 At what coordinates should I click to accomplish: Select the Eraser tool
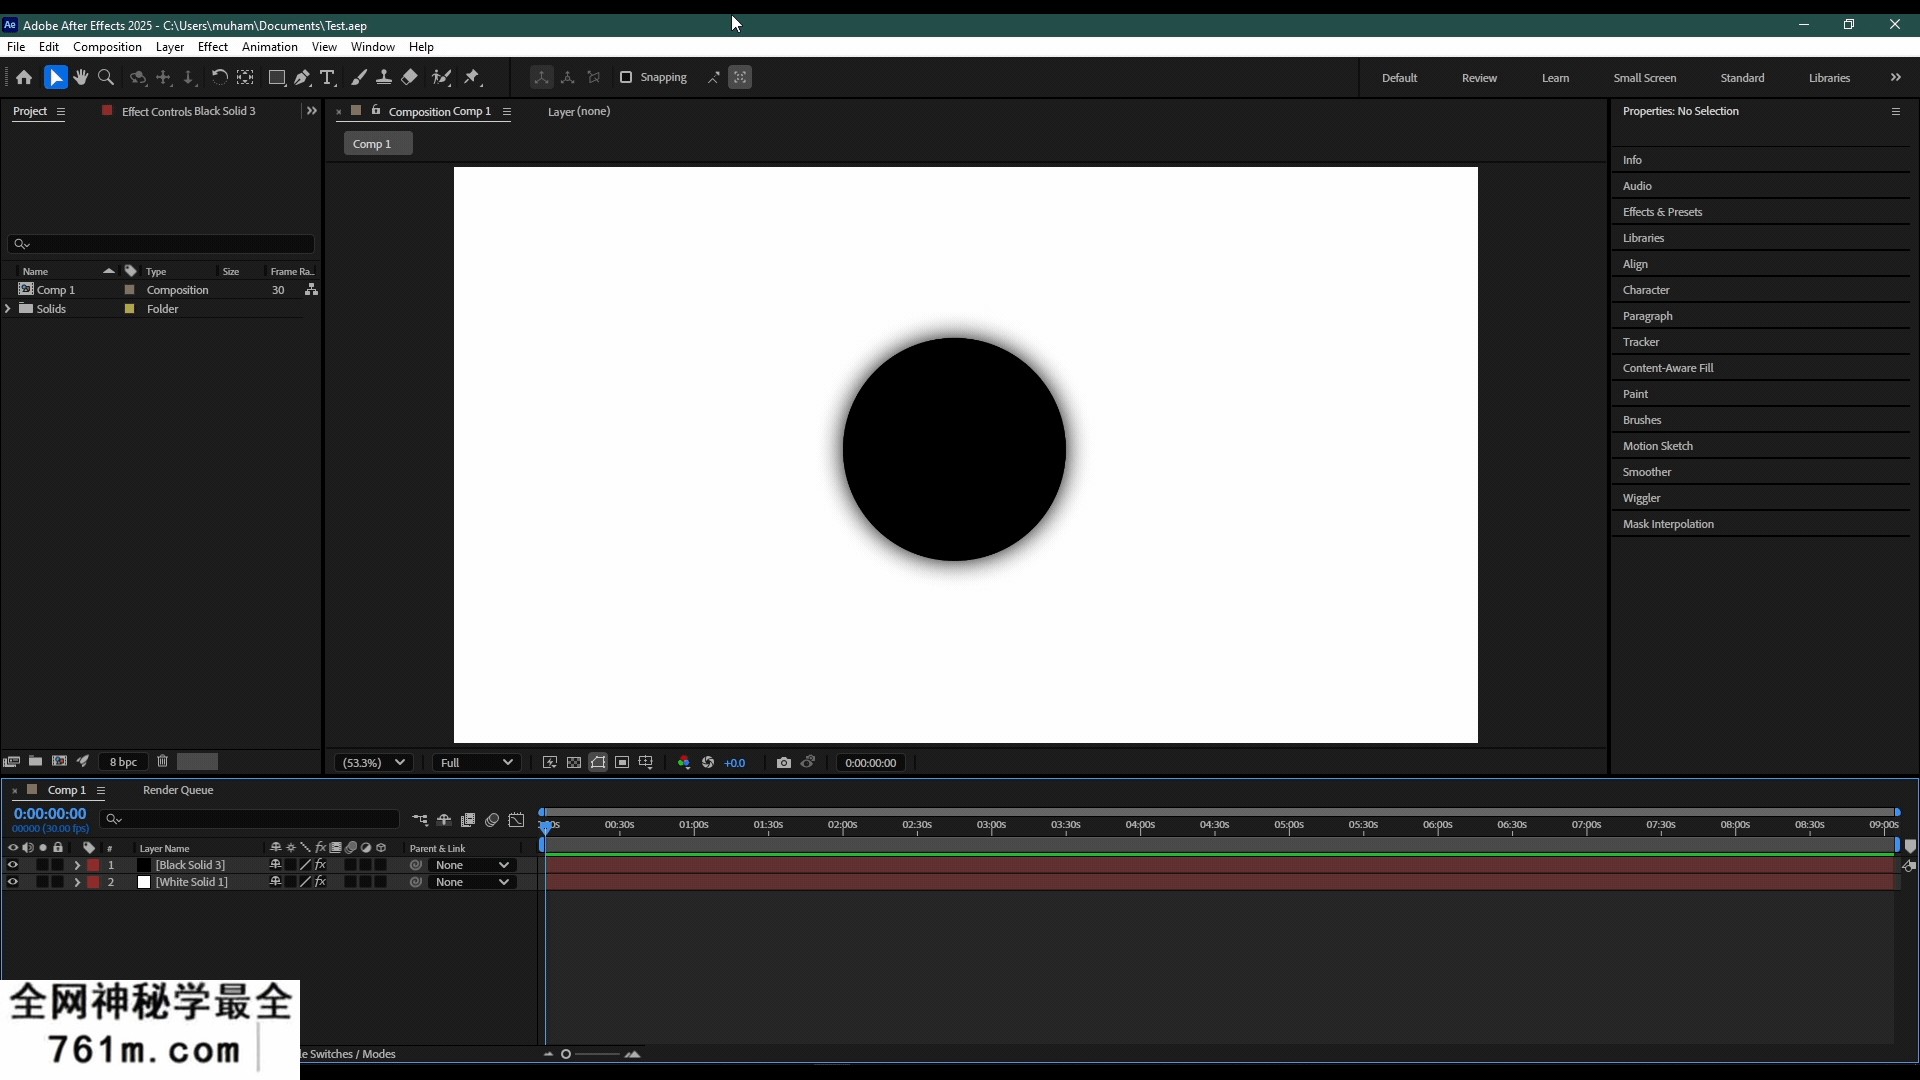point(409,77)
